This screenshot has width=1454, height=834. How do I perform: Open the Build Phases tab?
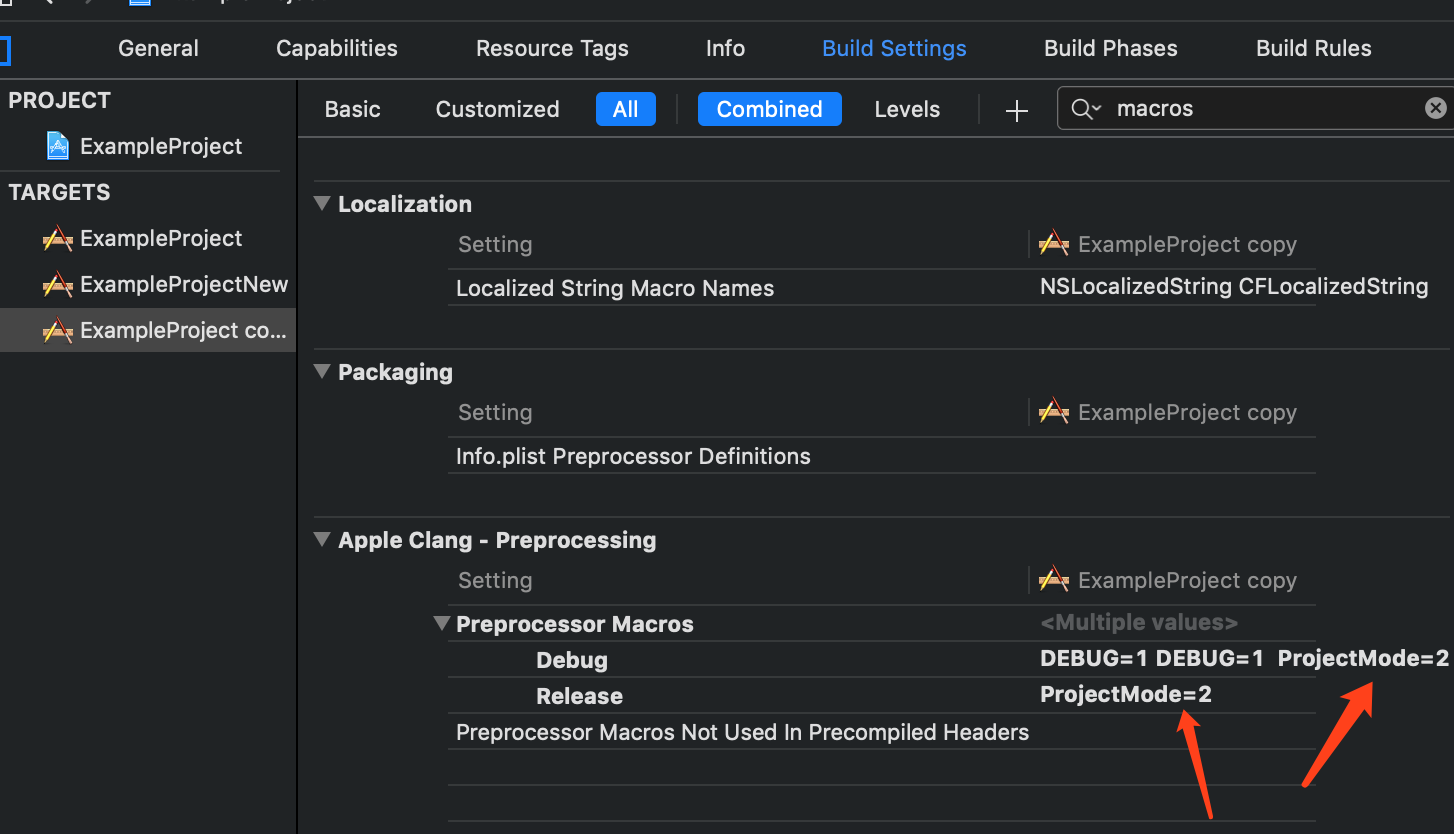(1110, 48)
